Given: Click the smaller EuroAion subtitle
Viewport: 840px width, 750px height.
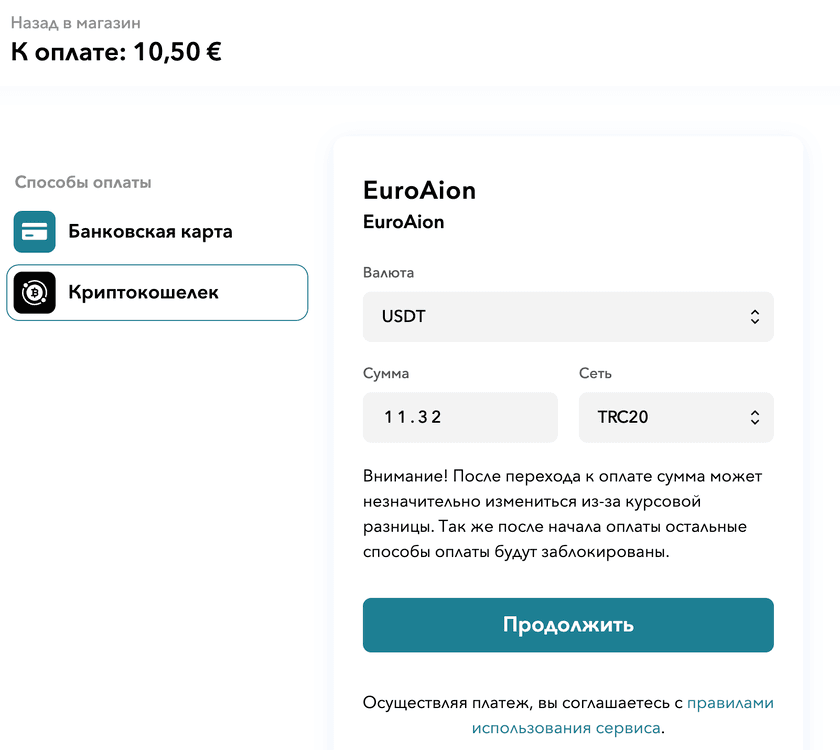Looking at the screenshot, I should click(x=403, y=222).
